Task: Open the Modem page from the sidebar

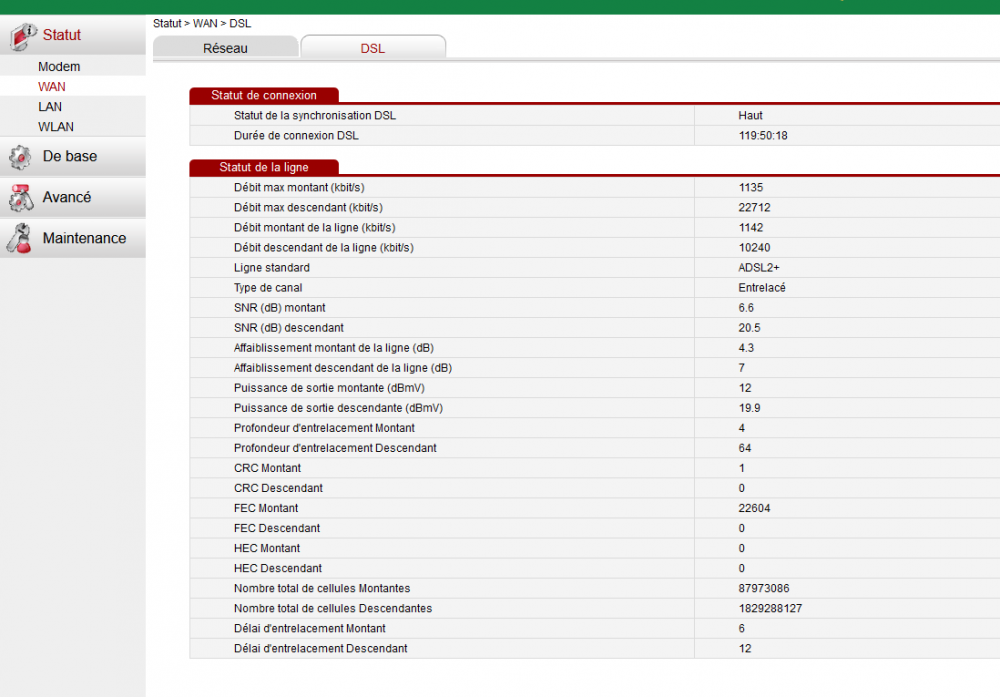Action: (59, 66)
